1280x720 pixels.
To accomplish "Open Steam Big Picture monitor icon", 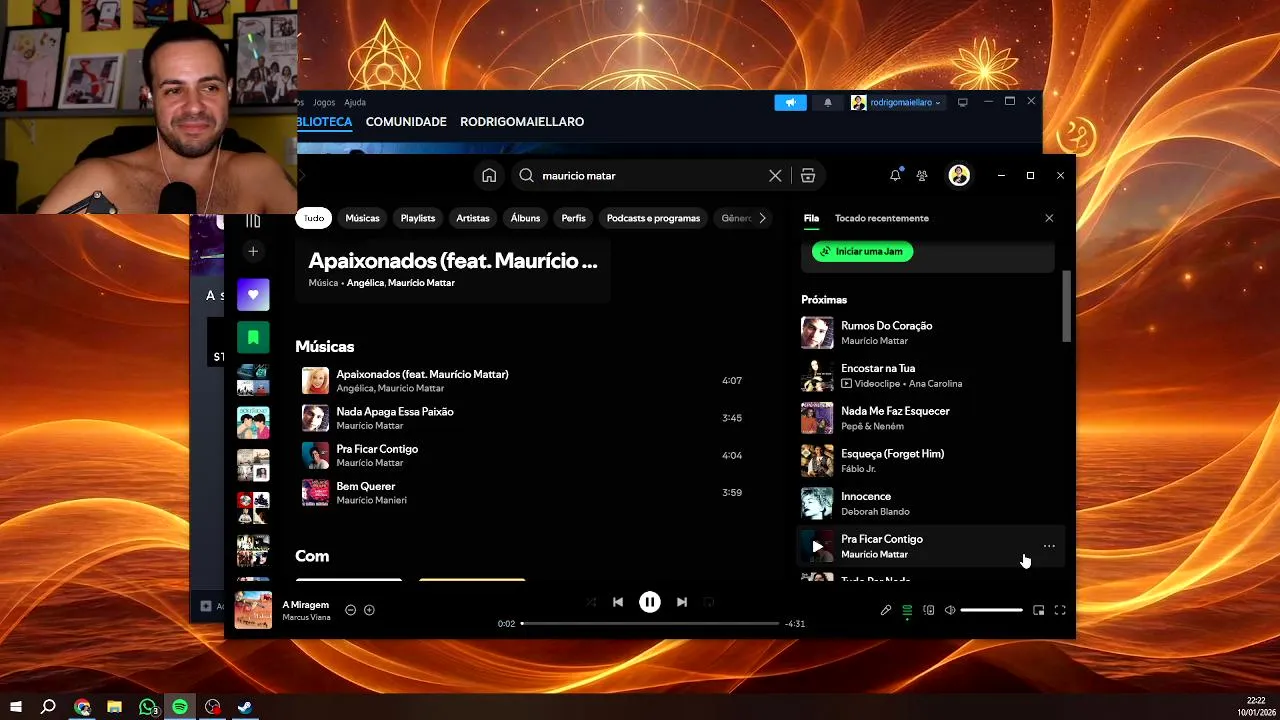I will pyautogui.click(x=963, y=102).
